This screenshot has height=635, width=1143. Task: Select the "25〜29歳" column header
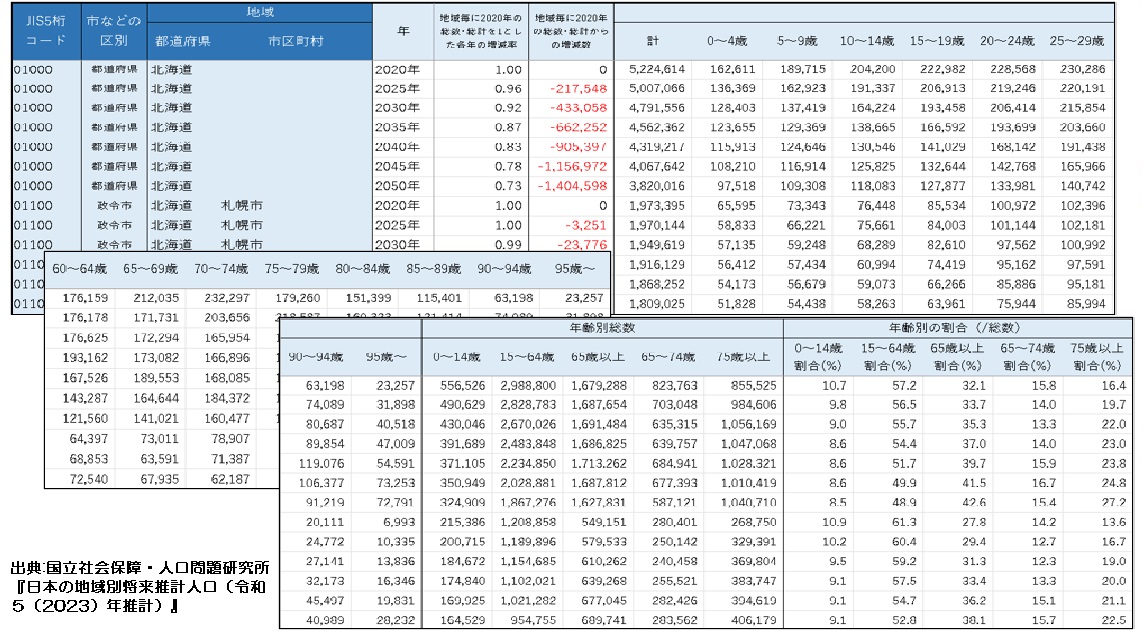[1077, 41]
